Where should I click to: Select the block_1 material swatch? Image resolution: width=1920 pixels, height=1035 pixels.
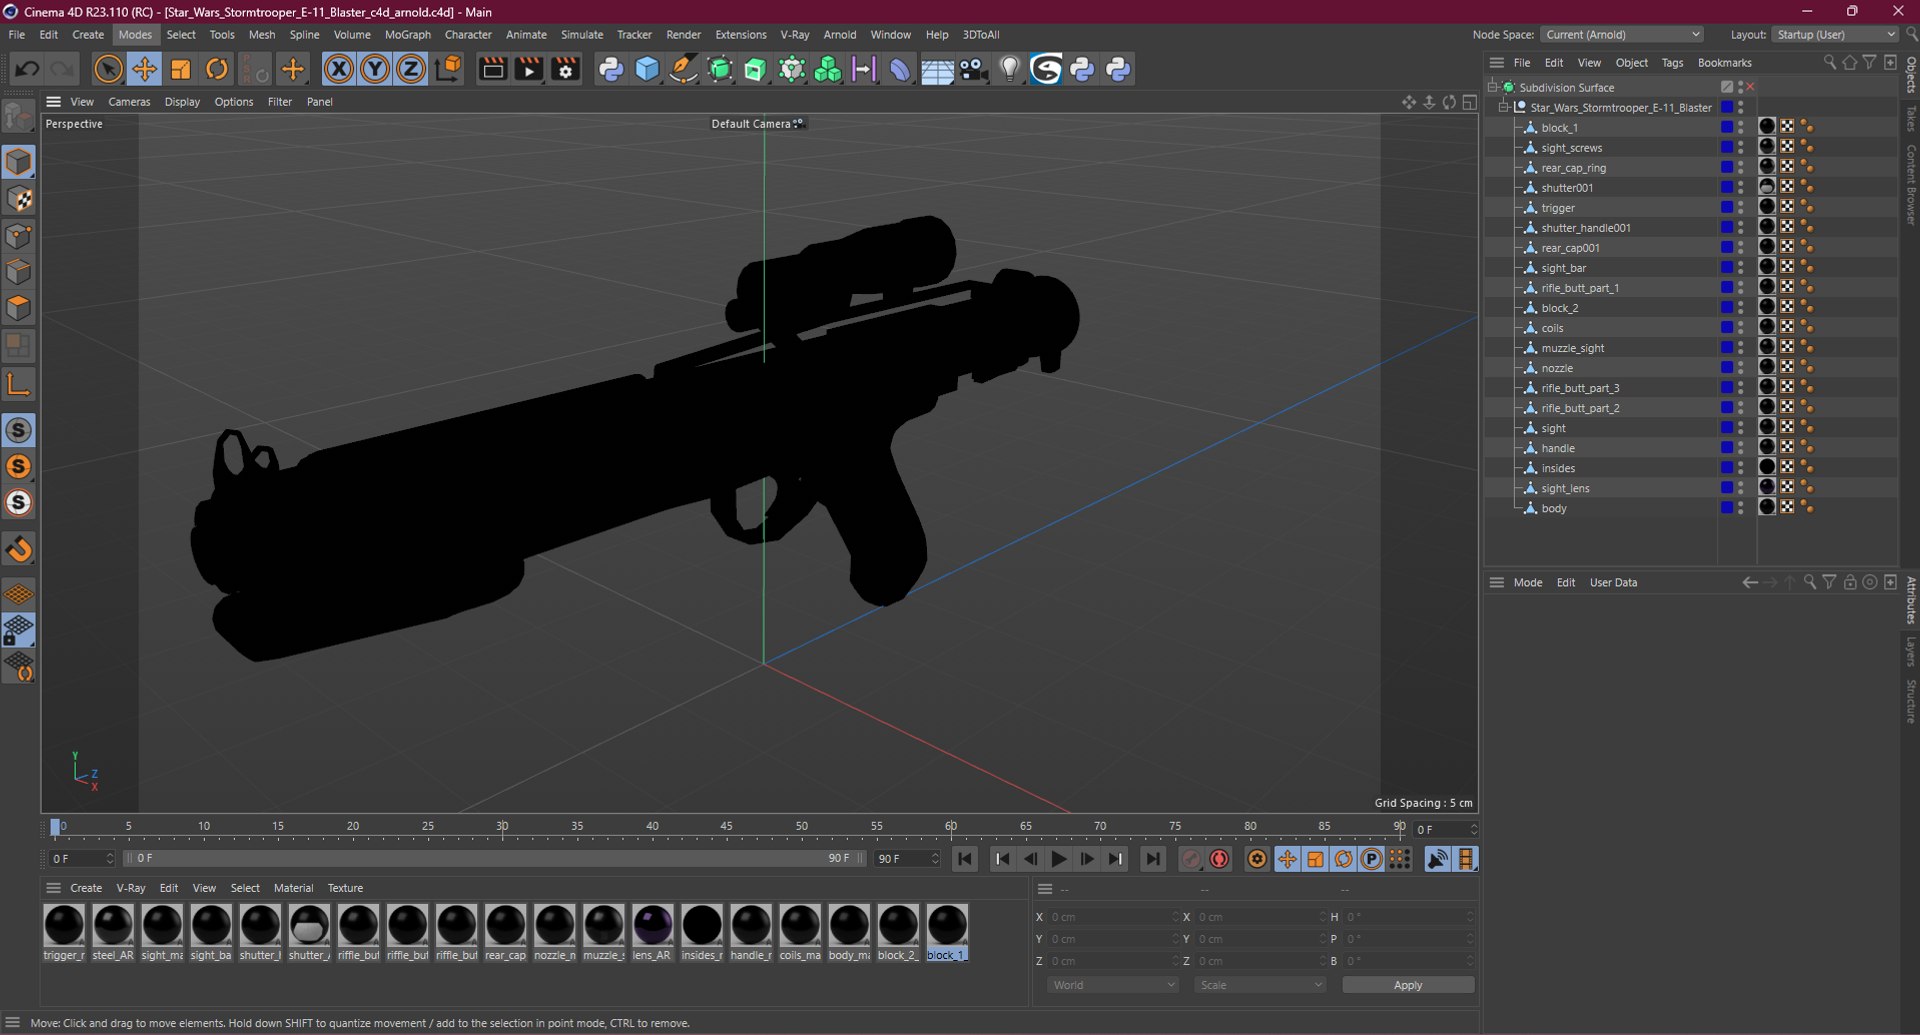point(947,925)
